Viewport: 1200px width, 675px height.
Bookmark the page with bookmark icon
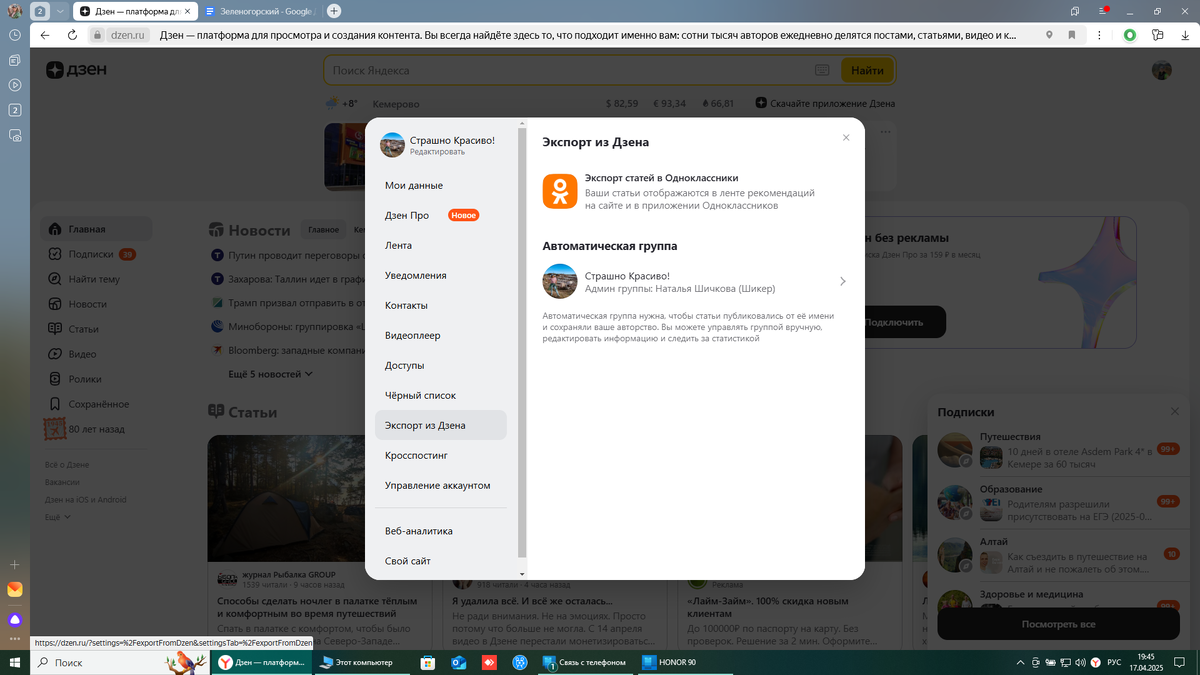(1072, 35)
